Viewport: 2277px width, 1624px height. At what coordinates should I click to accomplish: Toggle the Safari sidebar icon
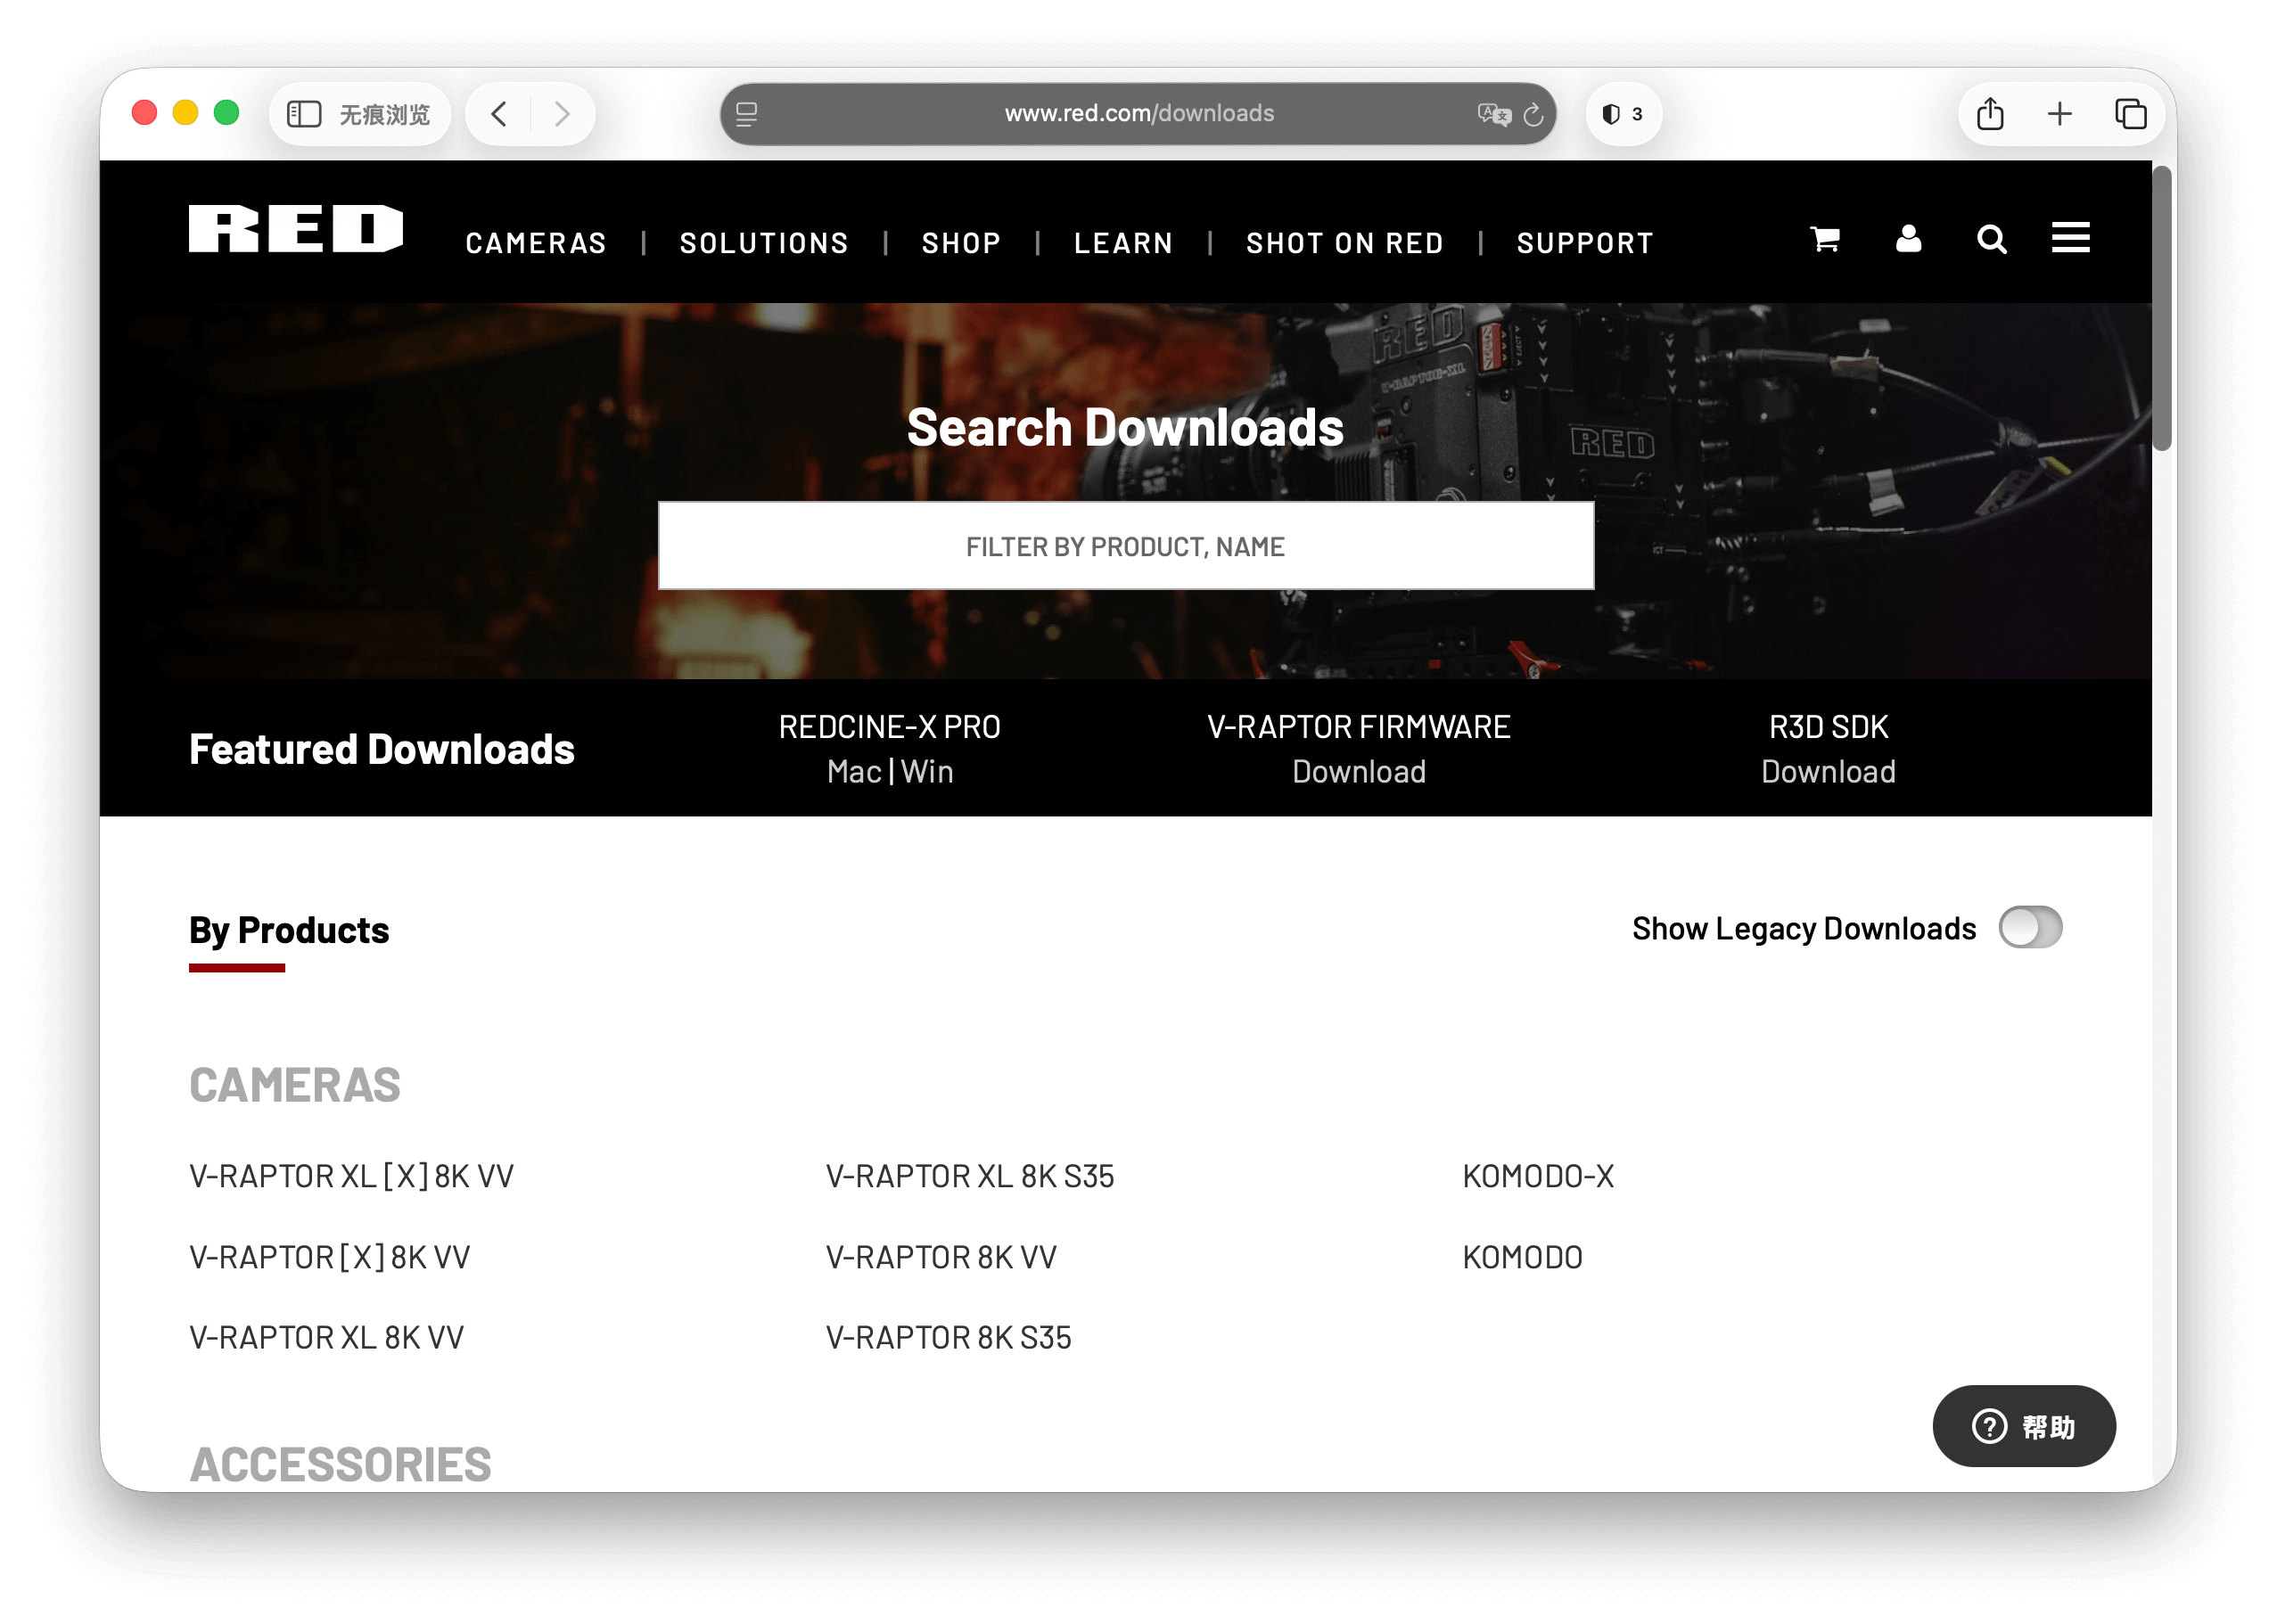304,114
